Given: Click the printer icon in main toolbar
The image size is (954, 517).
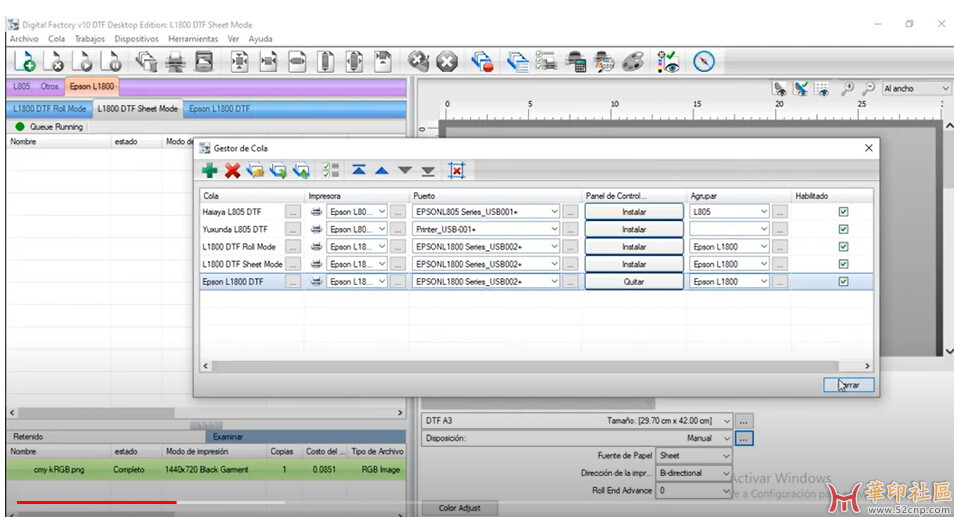Looking at the screenshot, I should tap(175, 62).
